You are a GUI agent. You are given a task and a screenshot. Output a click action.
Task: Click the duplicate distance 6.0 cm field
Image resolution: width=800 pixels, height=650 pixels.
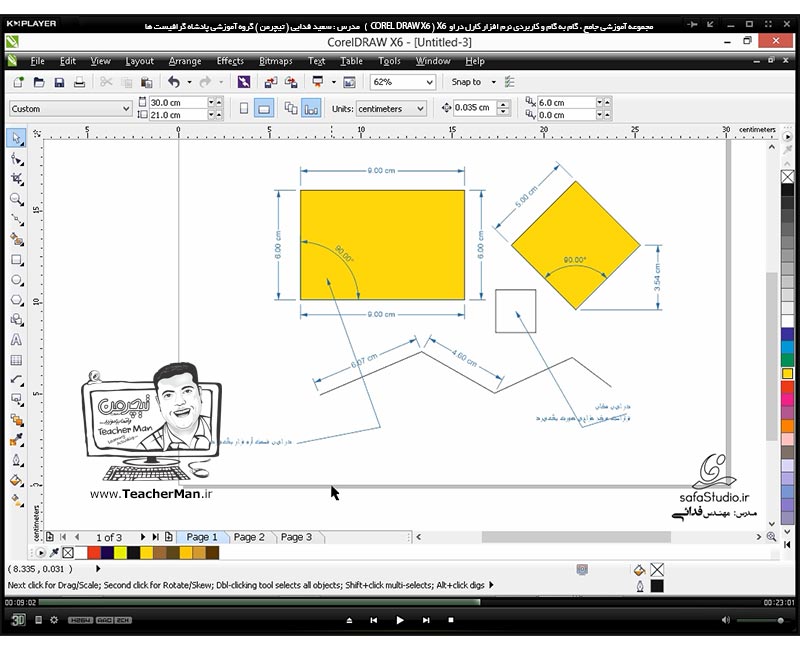[x=566, y=103]
